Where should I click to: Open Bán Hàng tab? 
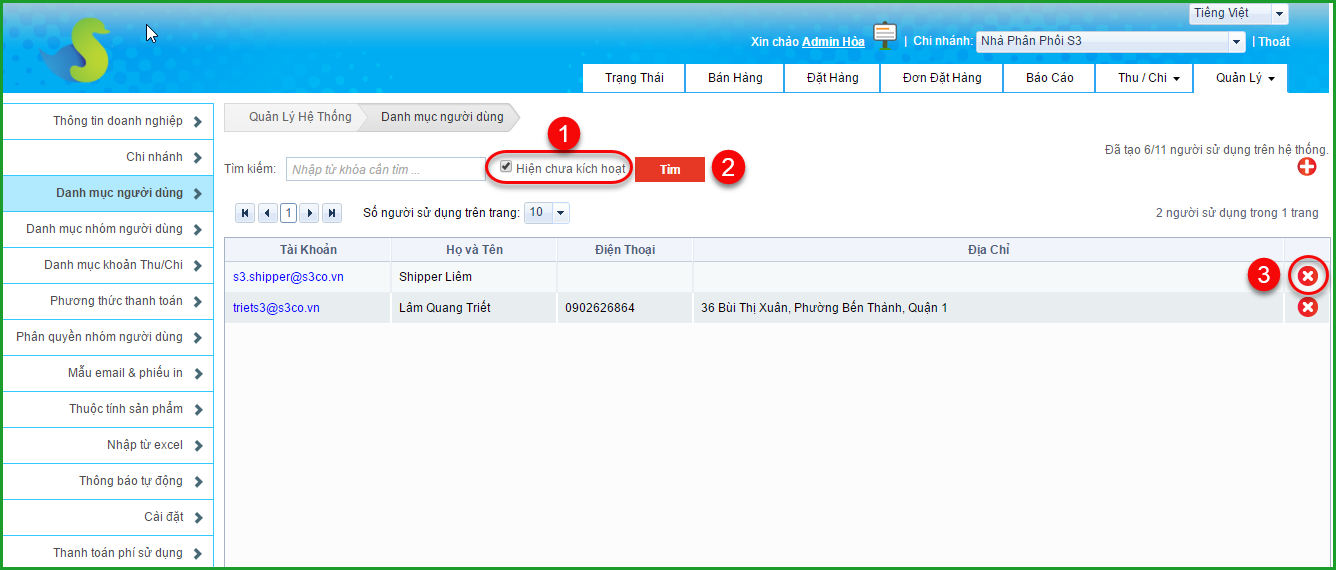click(734, 78)
